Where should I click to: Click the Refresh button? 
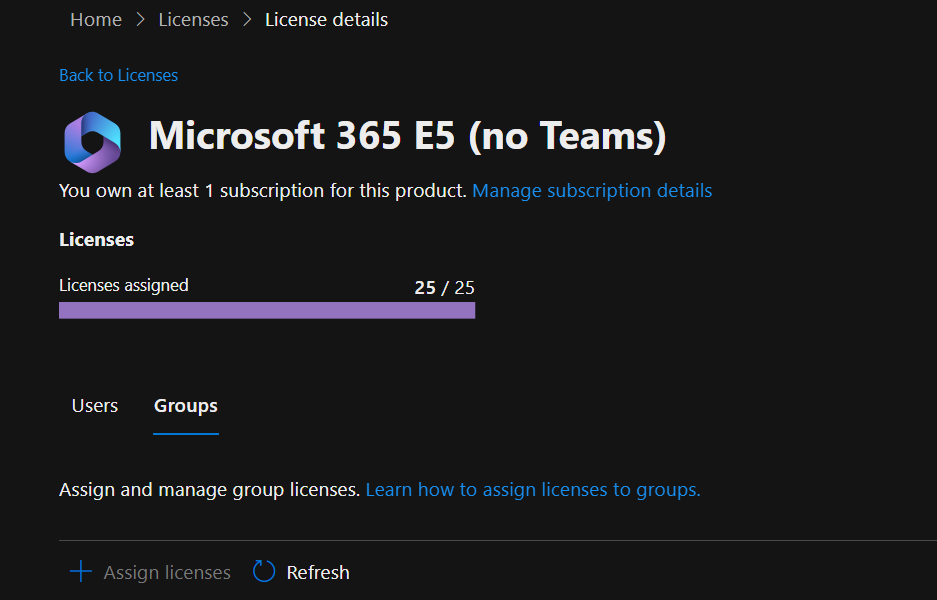point(300,571)
